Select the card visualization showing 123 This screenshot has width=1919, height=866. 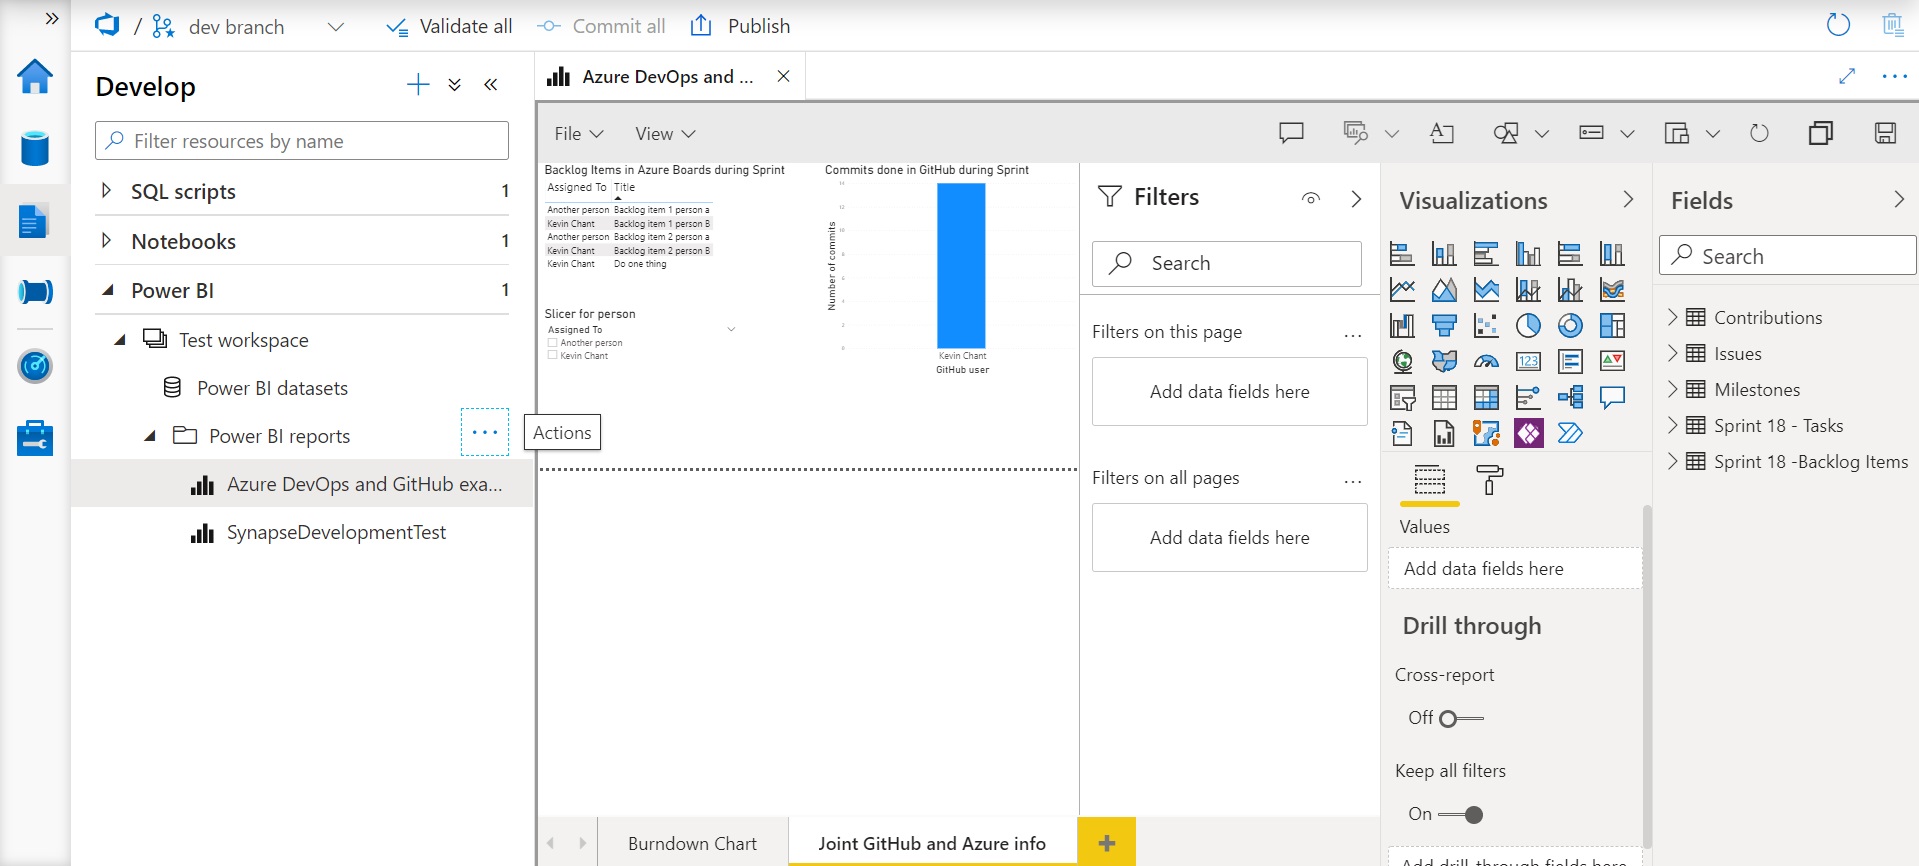1528,361
